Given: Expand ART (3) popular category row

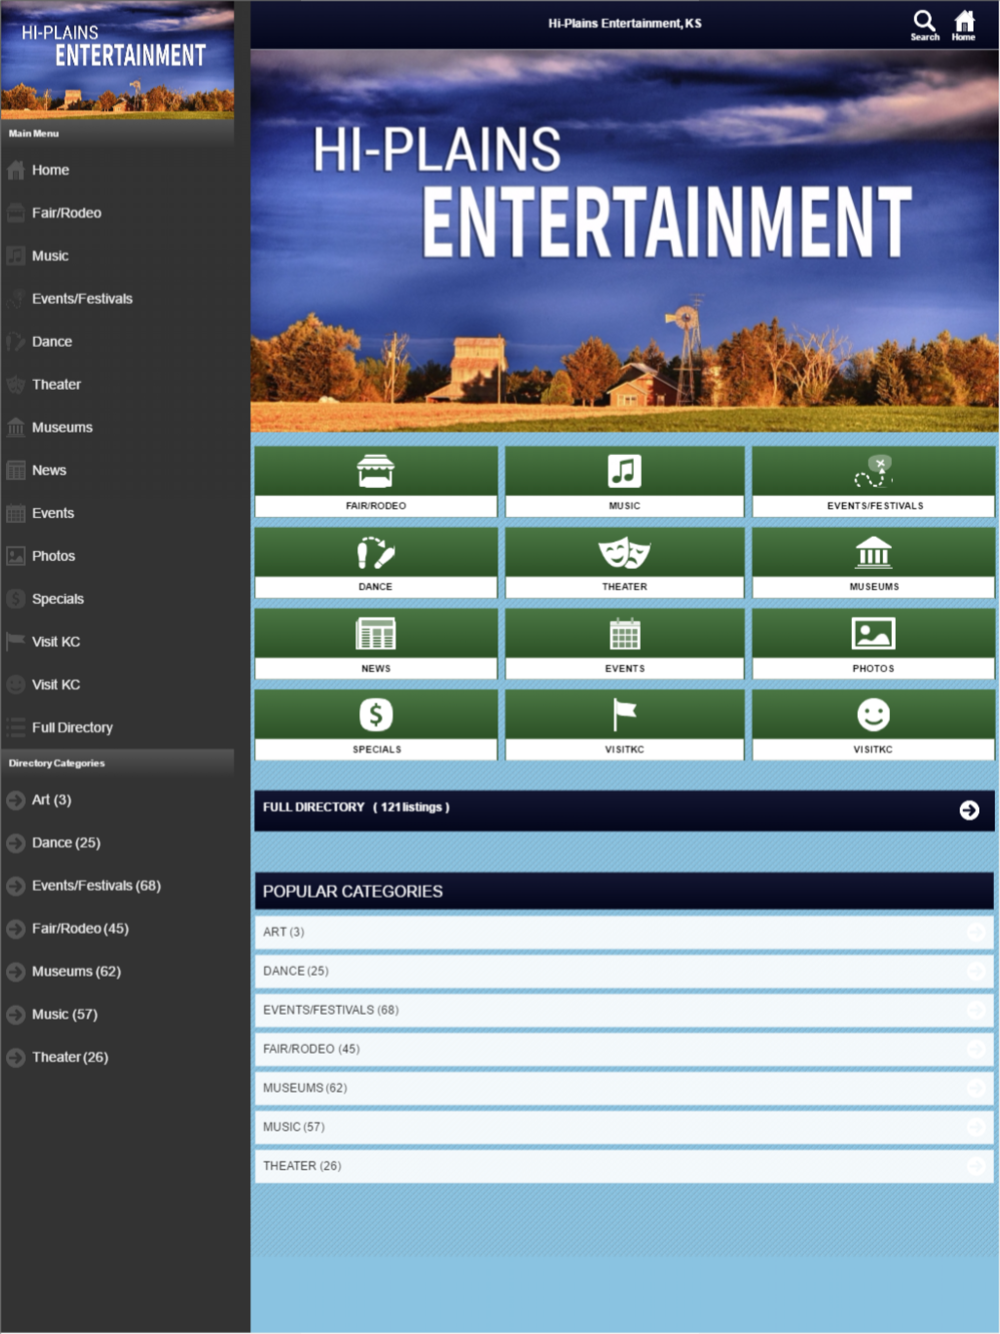Looking at the screenshot, I should [x=624, y=932].
